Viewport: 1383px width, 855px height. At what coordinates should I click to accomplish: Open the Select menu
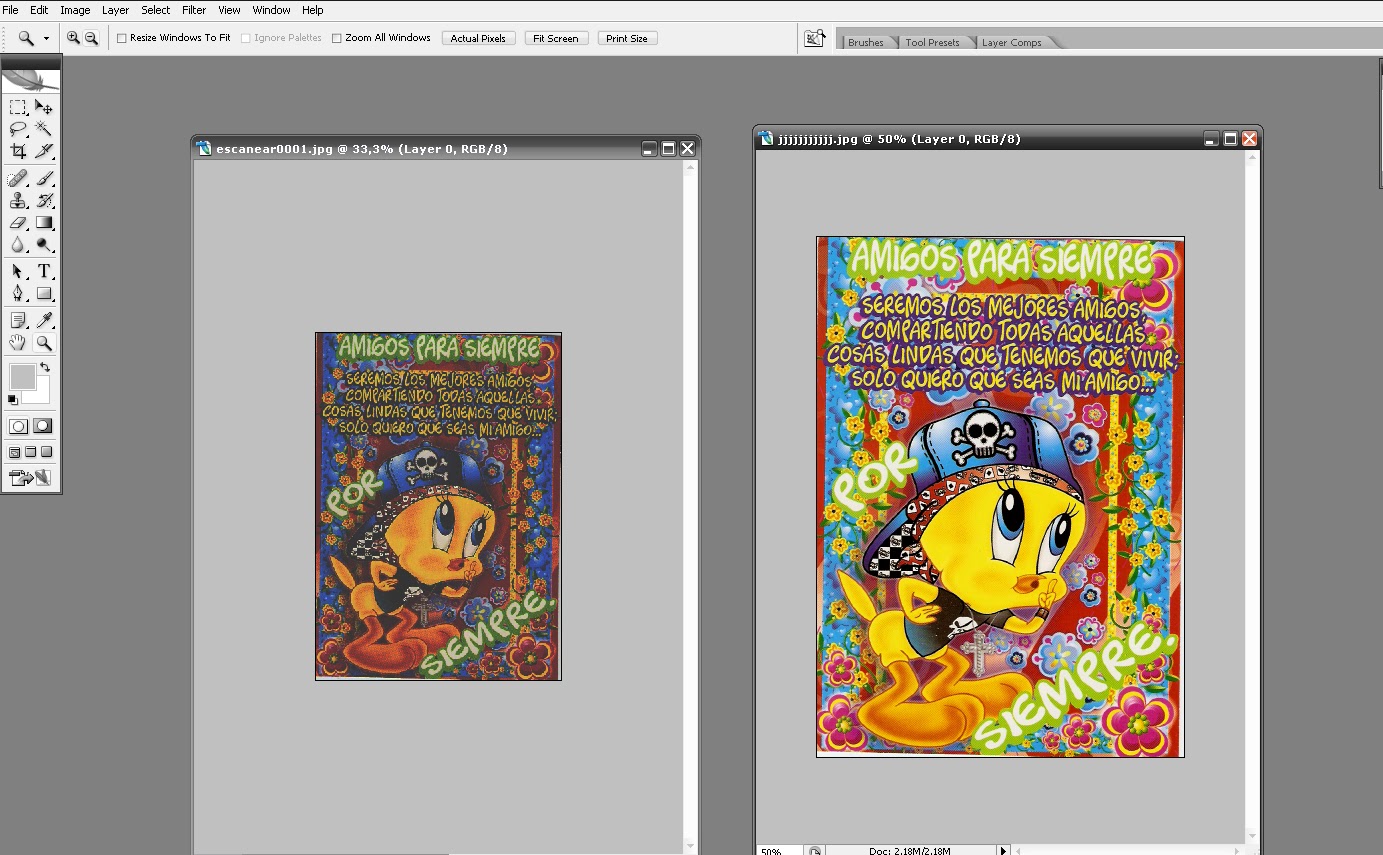tap(155, 10)
